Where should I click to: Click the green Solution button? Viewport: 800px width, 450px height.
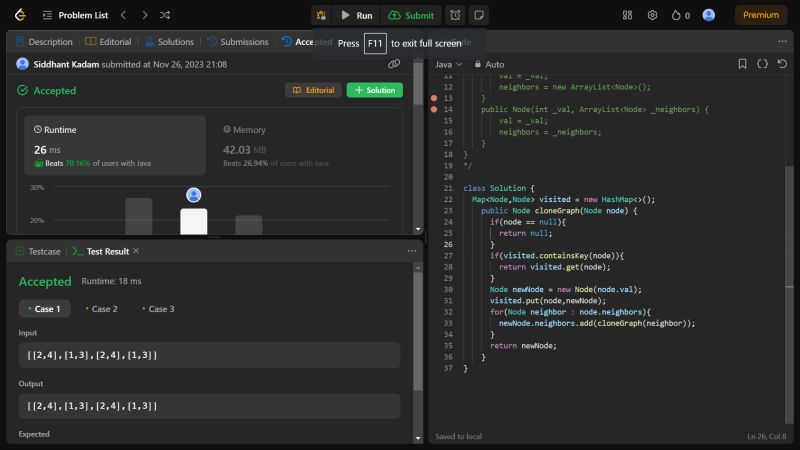(375, 90)
